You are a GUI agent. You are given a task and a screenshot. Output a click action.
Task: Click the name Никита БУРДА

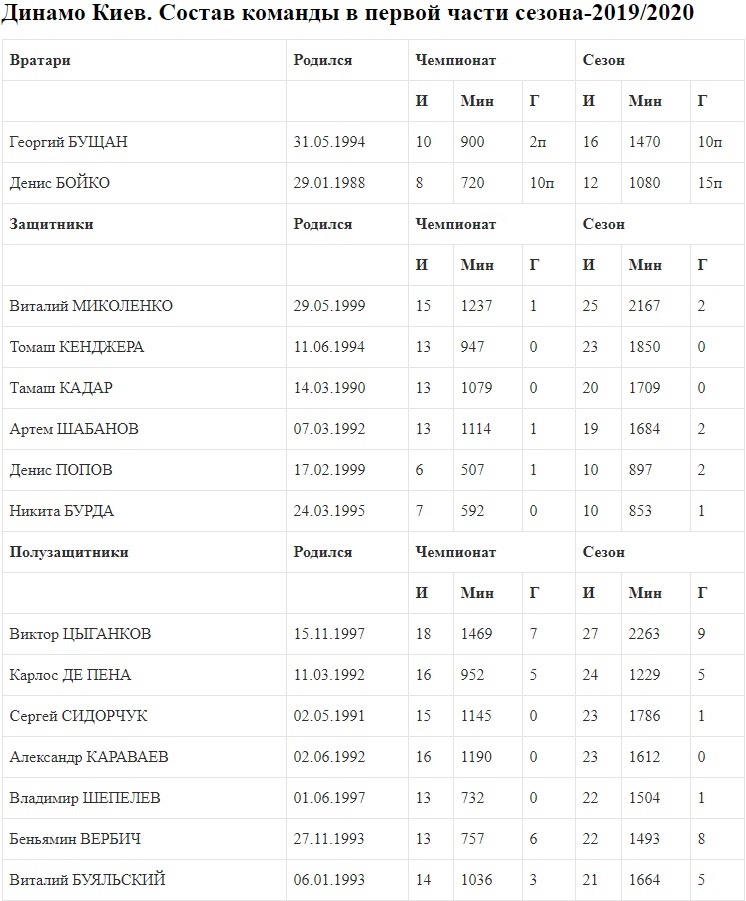point(62,511)
